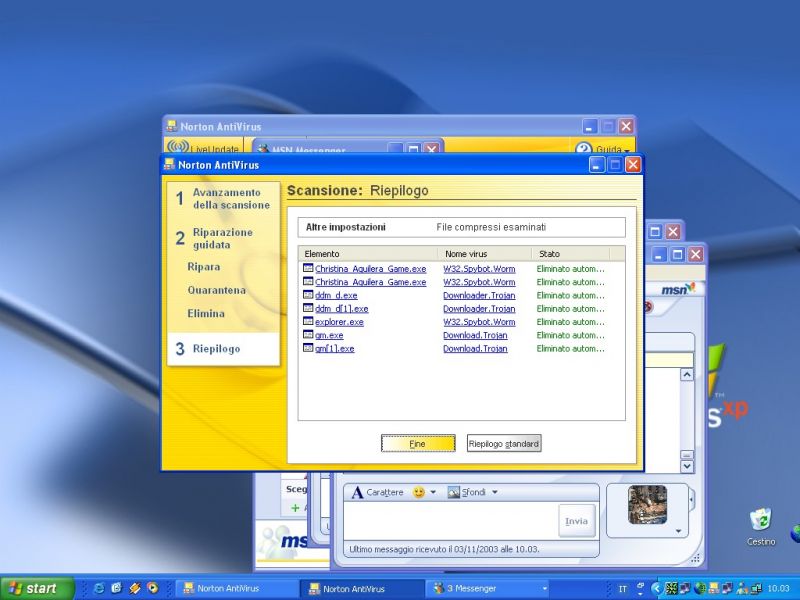The image size is (800, 600).
Task: Open ddm_d.exe file link
Action: (336, 295)
